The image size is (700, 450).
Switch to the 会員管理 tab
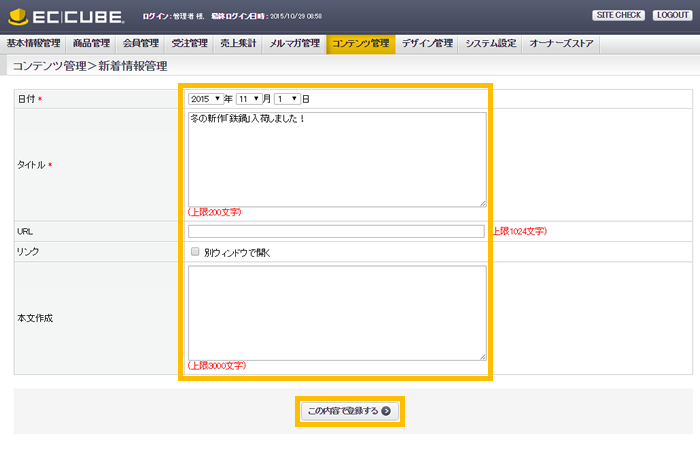tap(140, 43)
